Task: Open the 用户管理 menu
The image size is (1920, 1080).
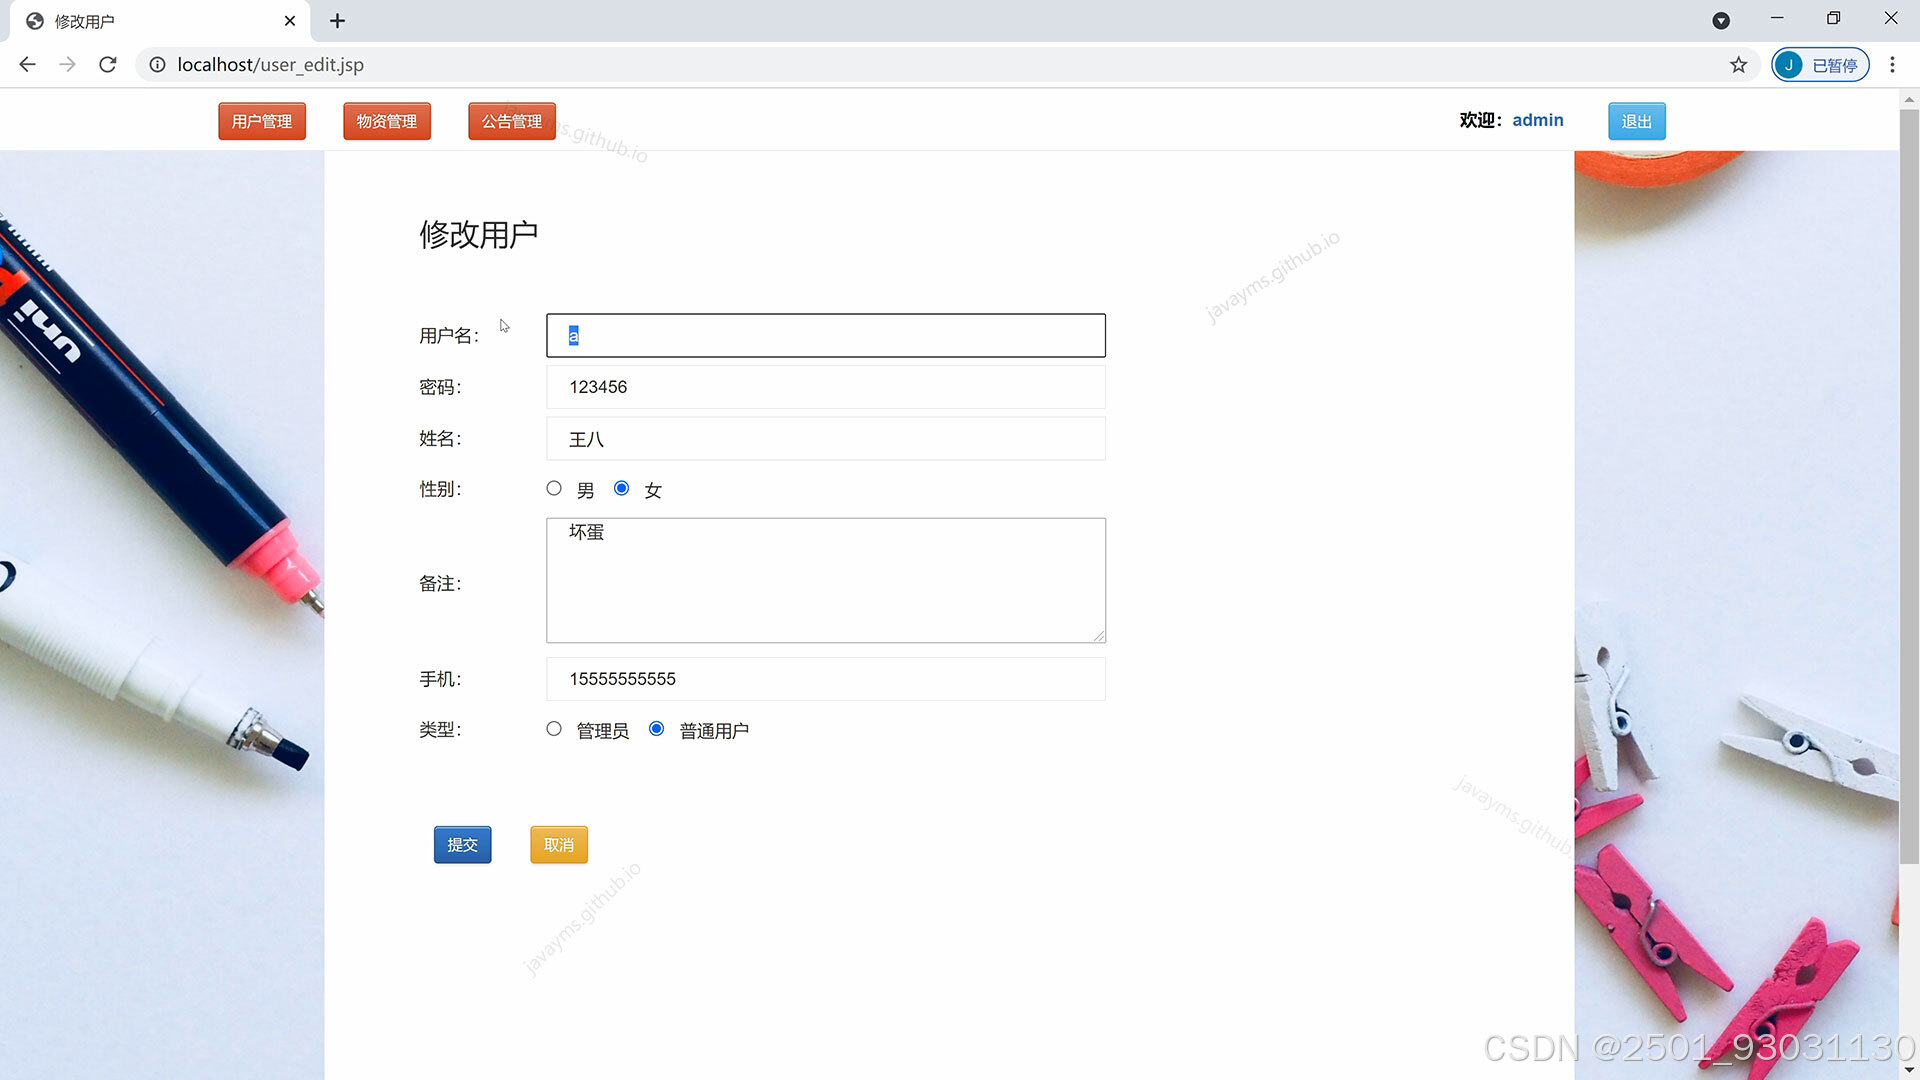Action: click(x=262, y=121)
